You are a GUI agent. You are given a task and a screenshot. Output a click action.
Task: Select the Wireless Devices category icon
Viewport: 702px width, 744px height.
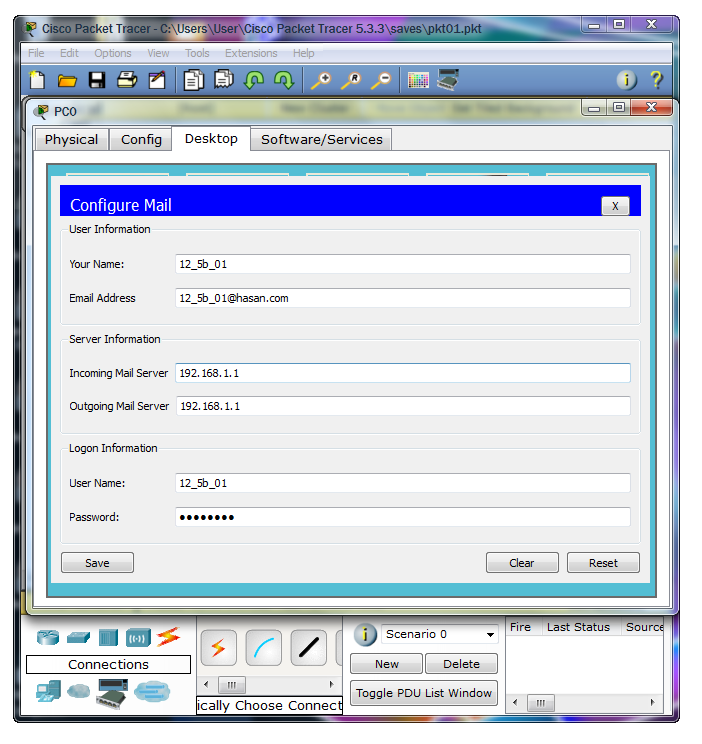tap(138, 638)
